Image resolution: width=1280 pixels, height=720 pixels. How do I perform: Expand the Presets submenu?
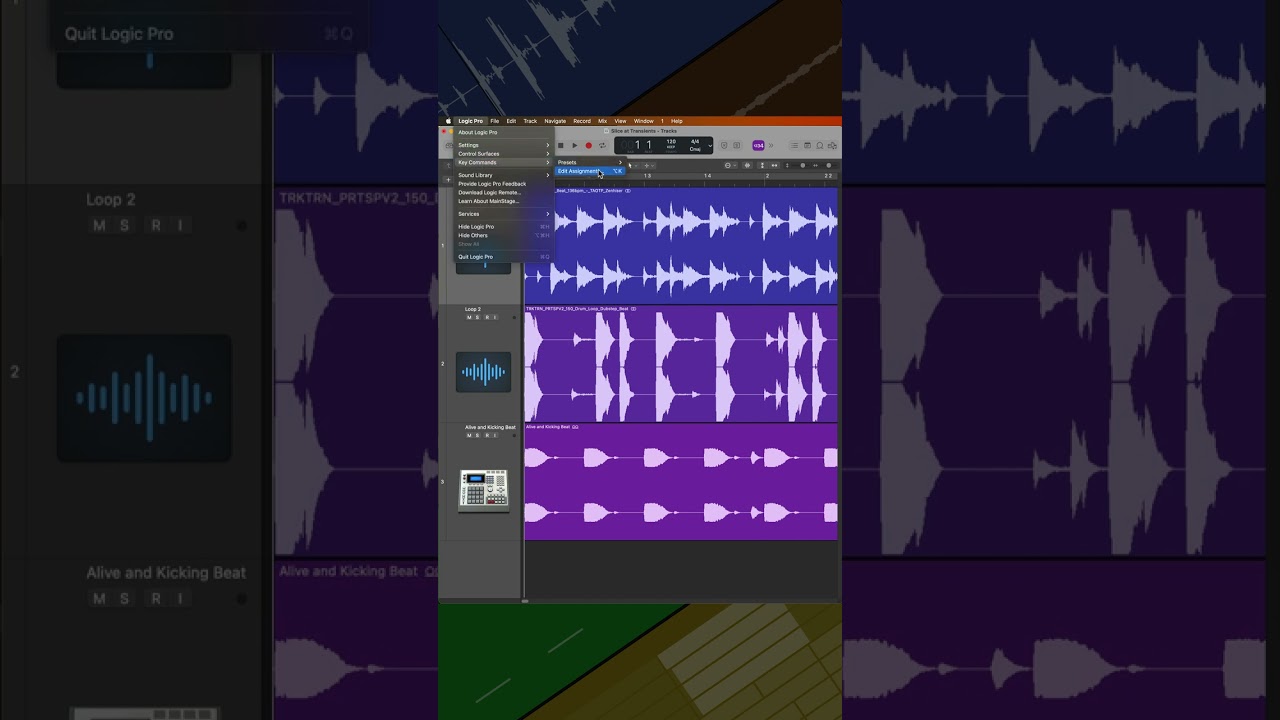pos(590,162)
